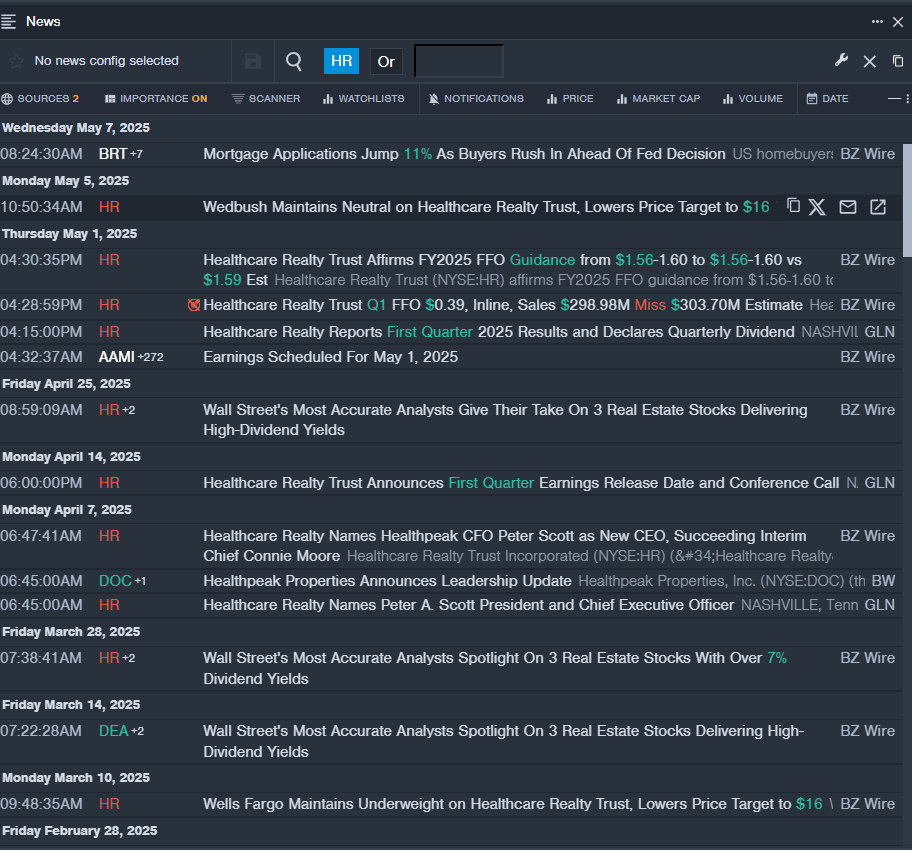
Task: Open March 14 Wall Street's Most Accurate Analysts headline
Action: click(x=504, y=741)
